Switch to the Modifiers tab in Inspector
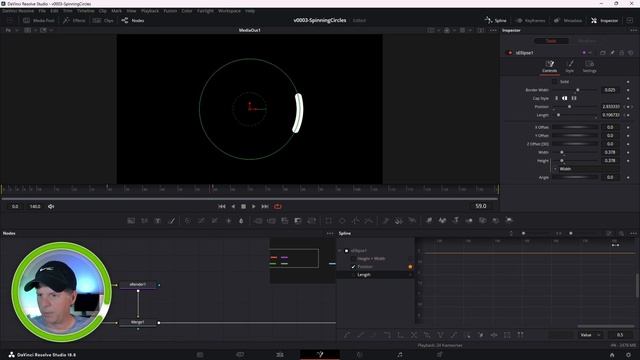The width and height of the screenshot is (640, 360). (587, 41)
